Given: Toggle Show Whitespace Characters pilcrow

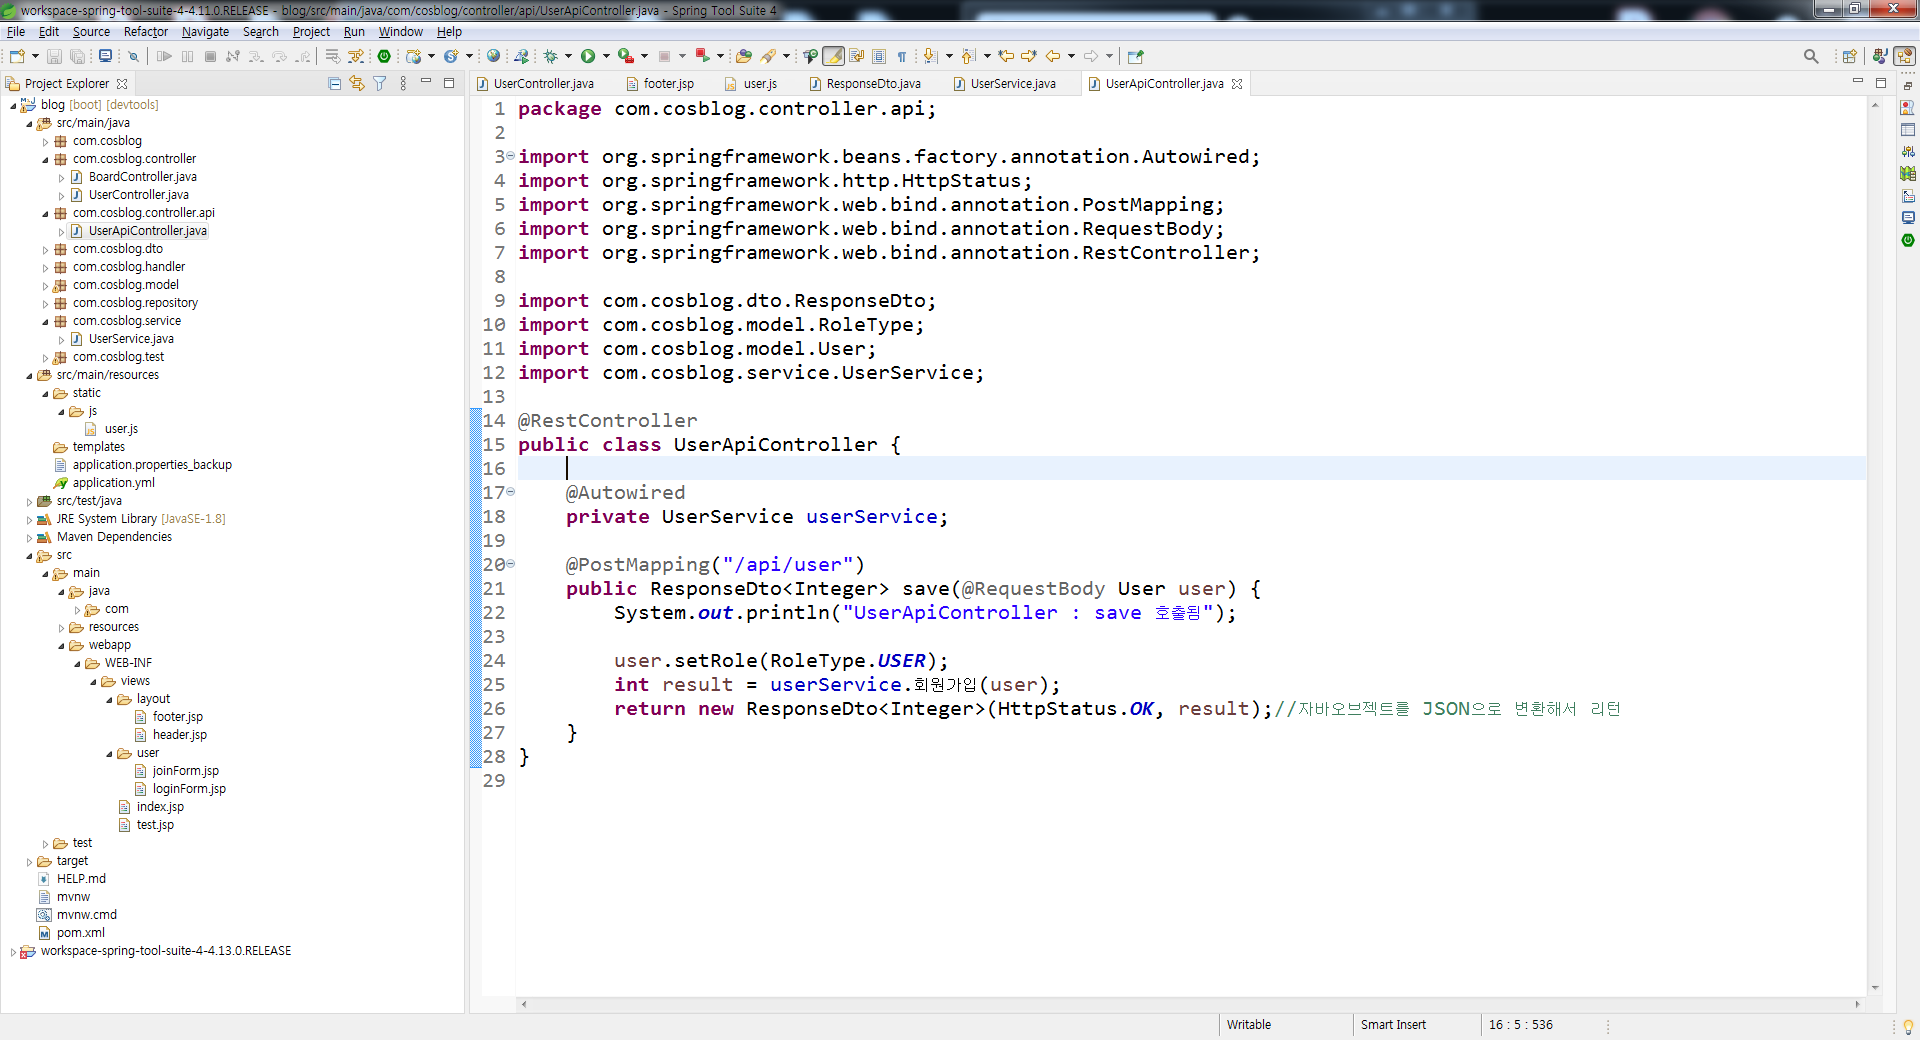Looking at the screenshot, I should click(902, 56).
